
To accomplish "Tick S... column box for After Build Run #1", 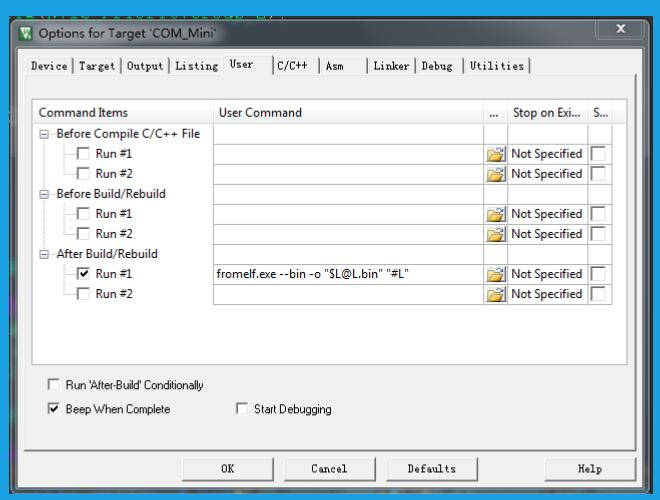I will coord(598,274).
